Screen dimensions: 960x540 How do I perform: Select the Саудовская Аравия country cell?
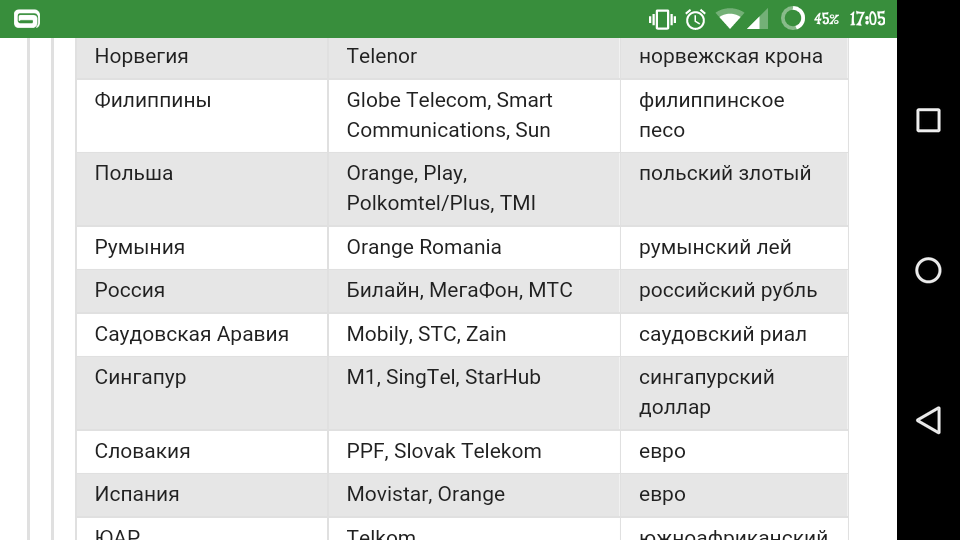[x=202, y=335]
